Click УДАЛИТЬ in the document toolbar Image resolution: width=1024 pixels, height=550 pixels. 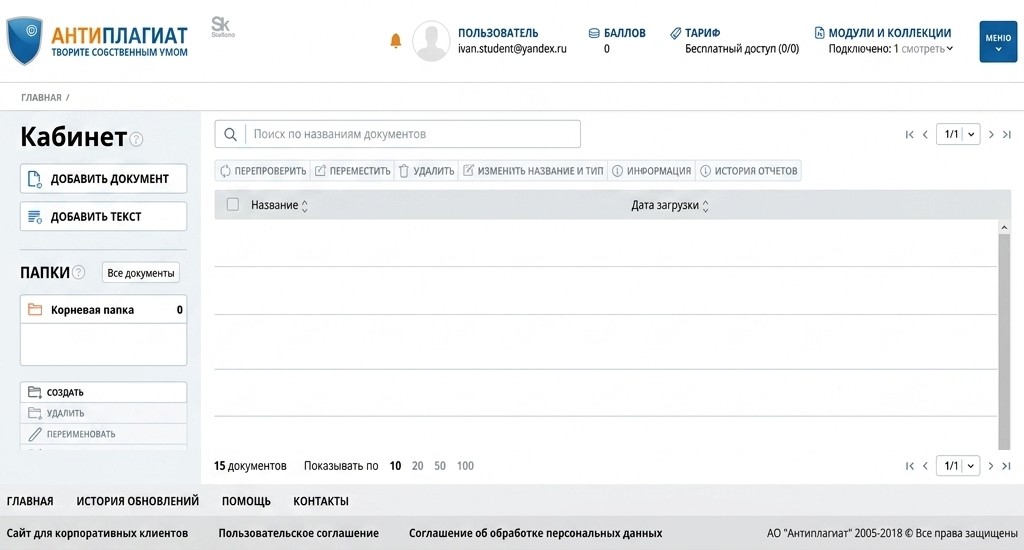click(x=426, y=170)
